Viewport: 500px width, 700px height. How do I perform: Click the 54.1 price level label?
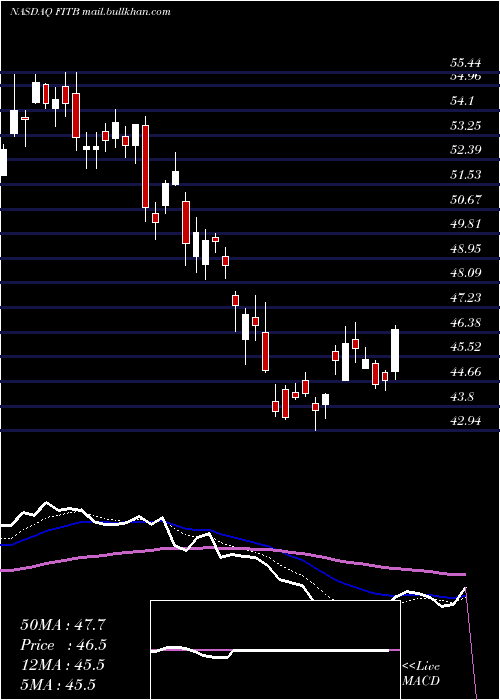click(x=462, y=101)
